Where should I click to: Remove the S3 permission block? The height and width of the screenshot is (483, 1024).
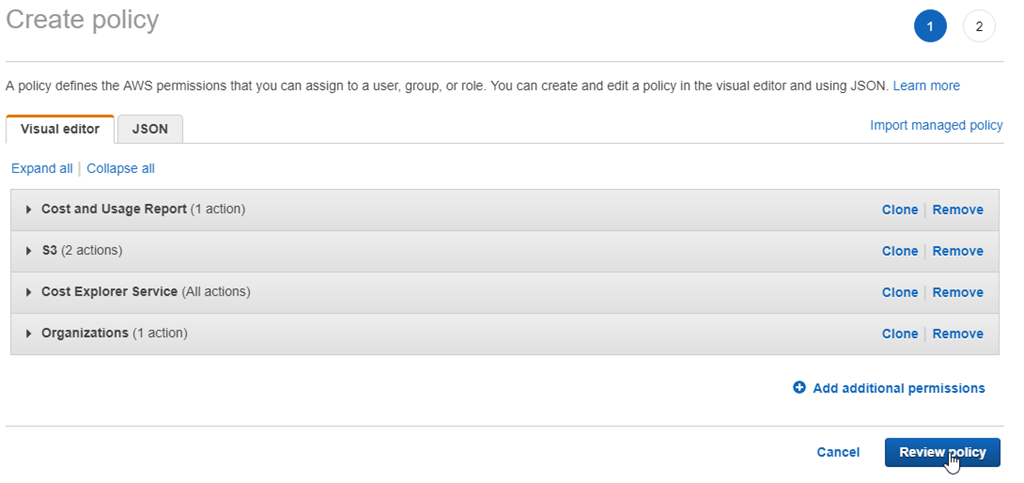(957, 251)
